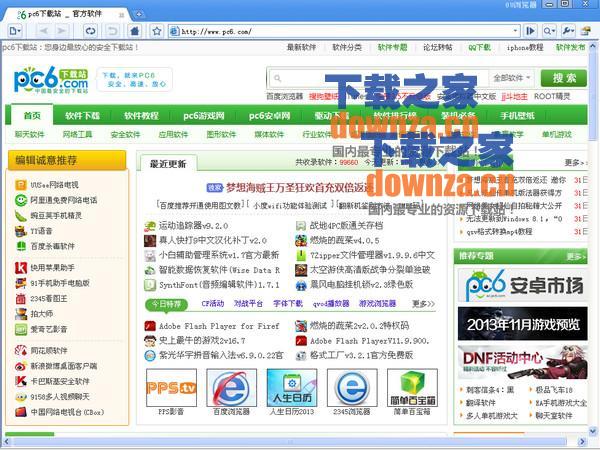Close the pc6下载站 tab
Image resolution: width=600 pixels, height=450 pixels.
coord(121,15)
